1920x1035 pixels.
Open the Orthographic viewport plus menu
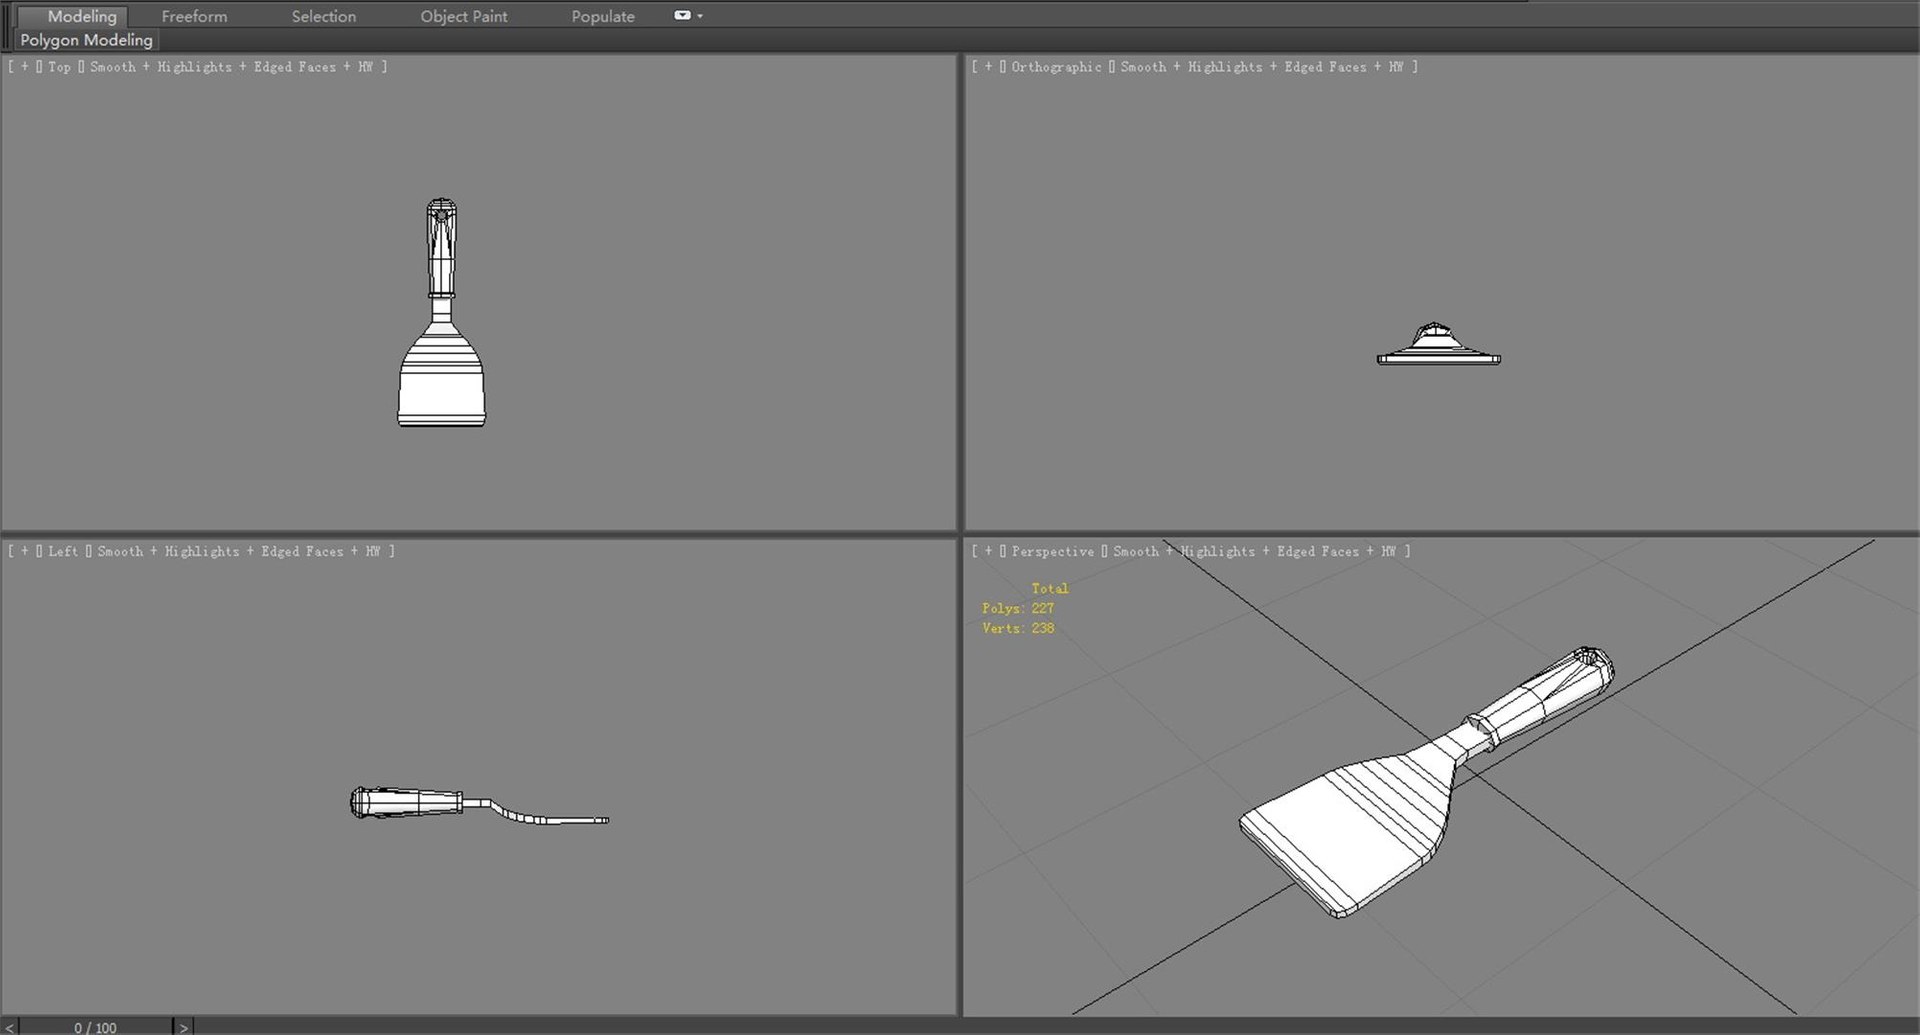click(x=988, y=67)
